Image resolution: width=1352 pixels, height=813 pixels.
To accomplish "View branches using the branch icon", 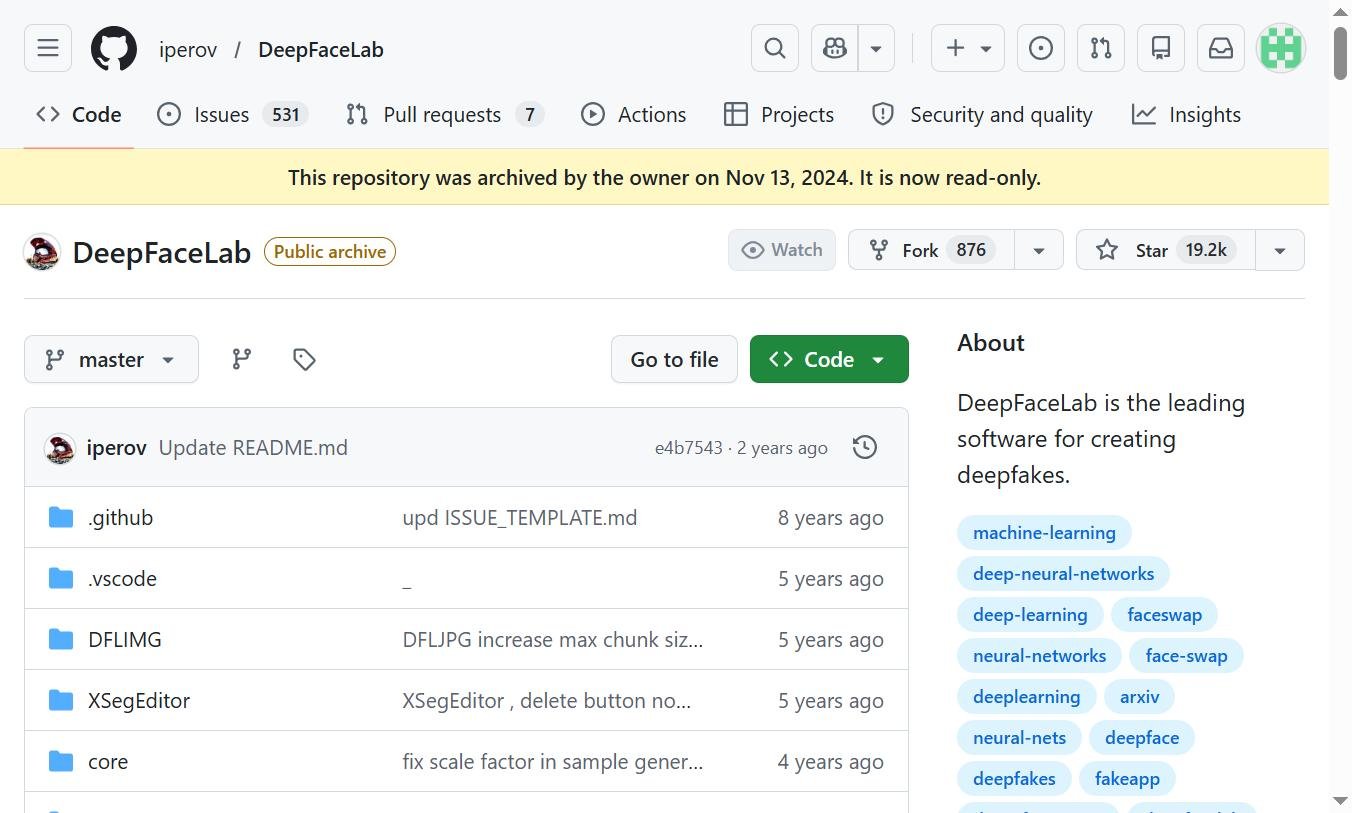I will tap(242, 359).
